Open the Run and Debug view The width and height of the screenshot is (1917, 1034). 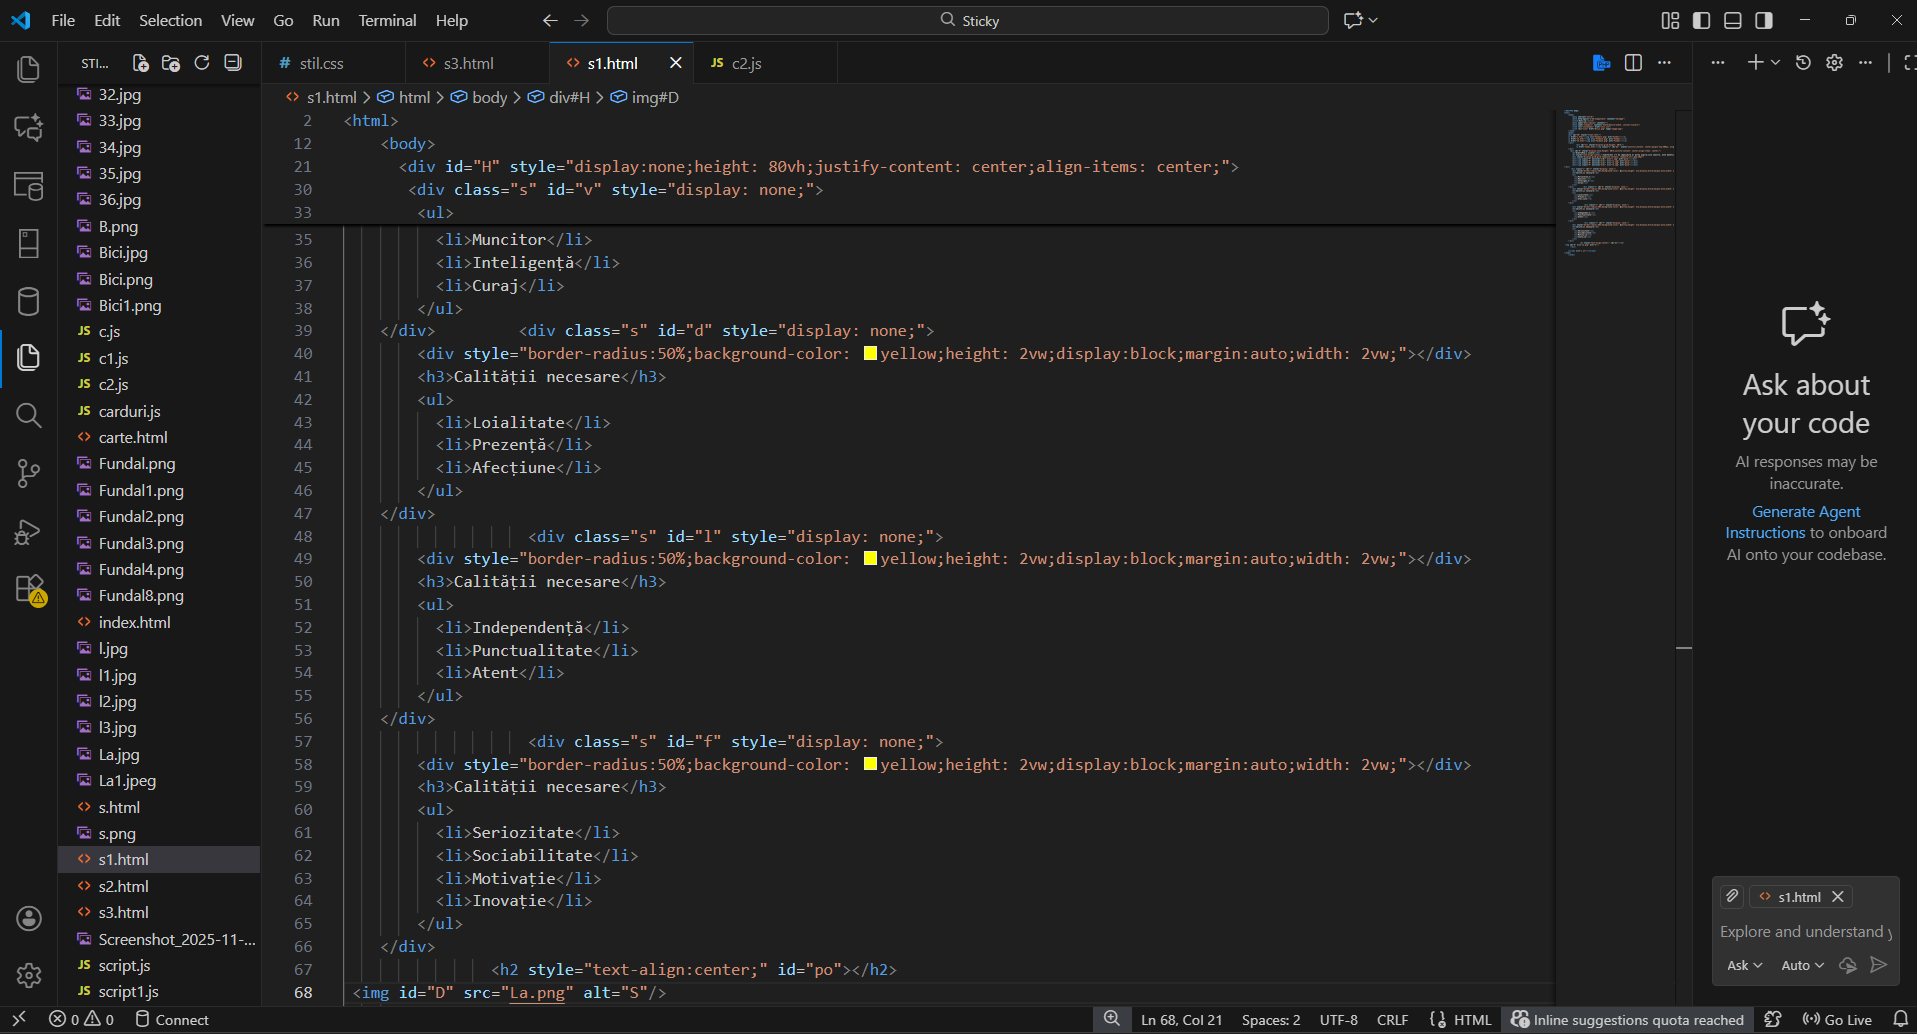(x=28, y=532)
